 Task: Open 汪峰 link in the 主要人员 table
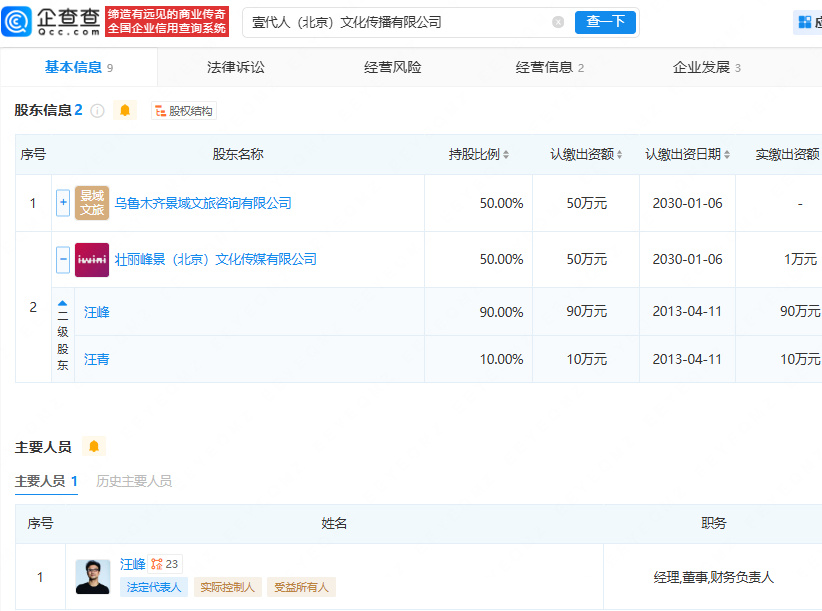tap(132, 564)
